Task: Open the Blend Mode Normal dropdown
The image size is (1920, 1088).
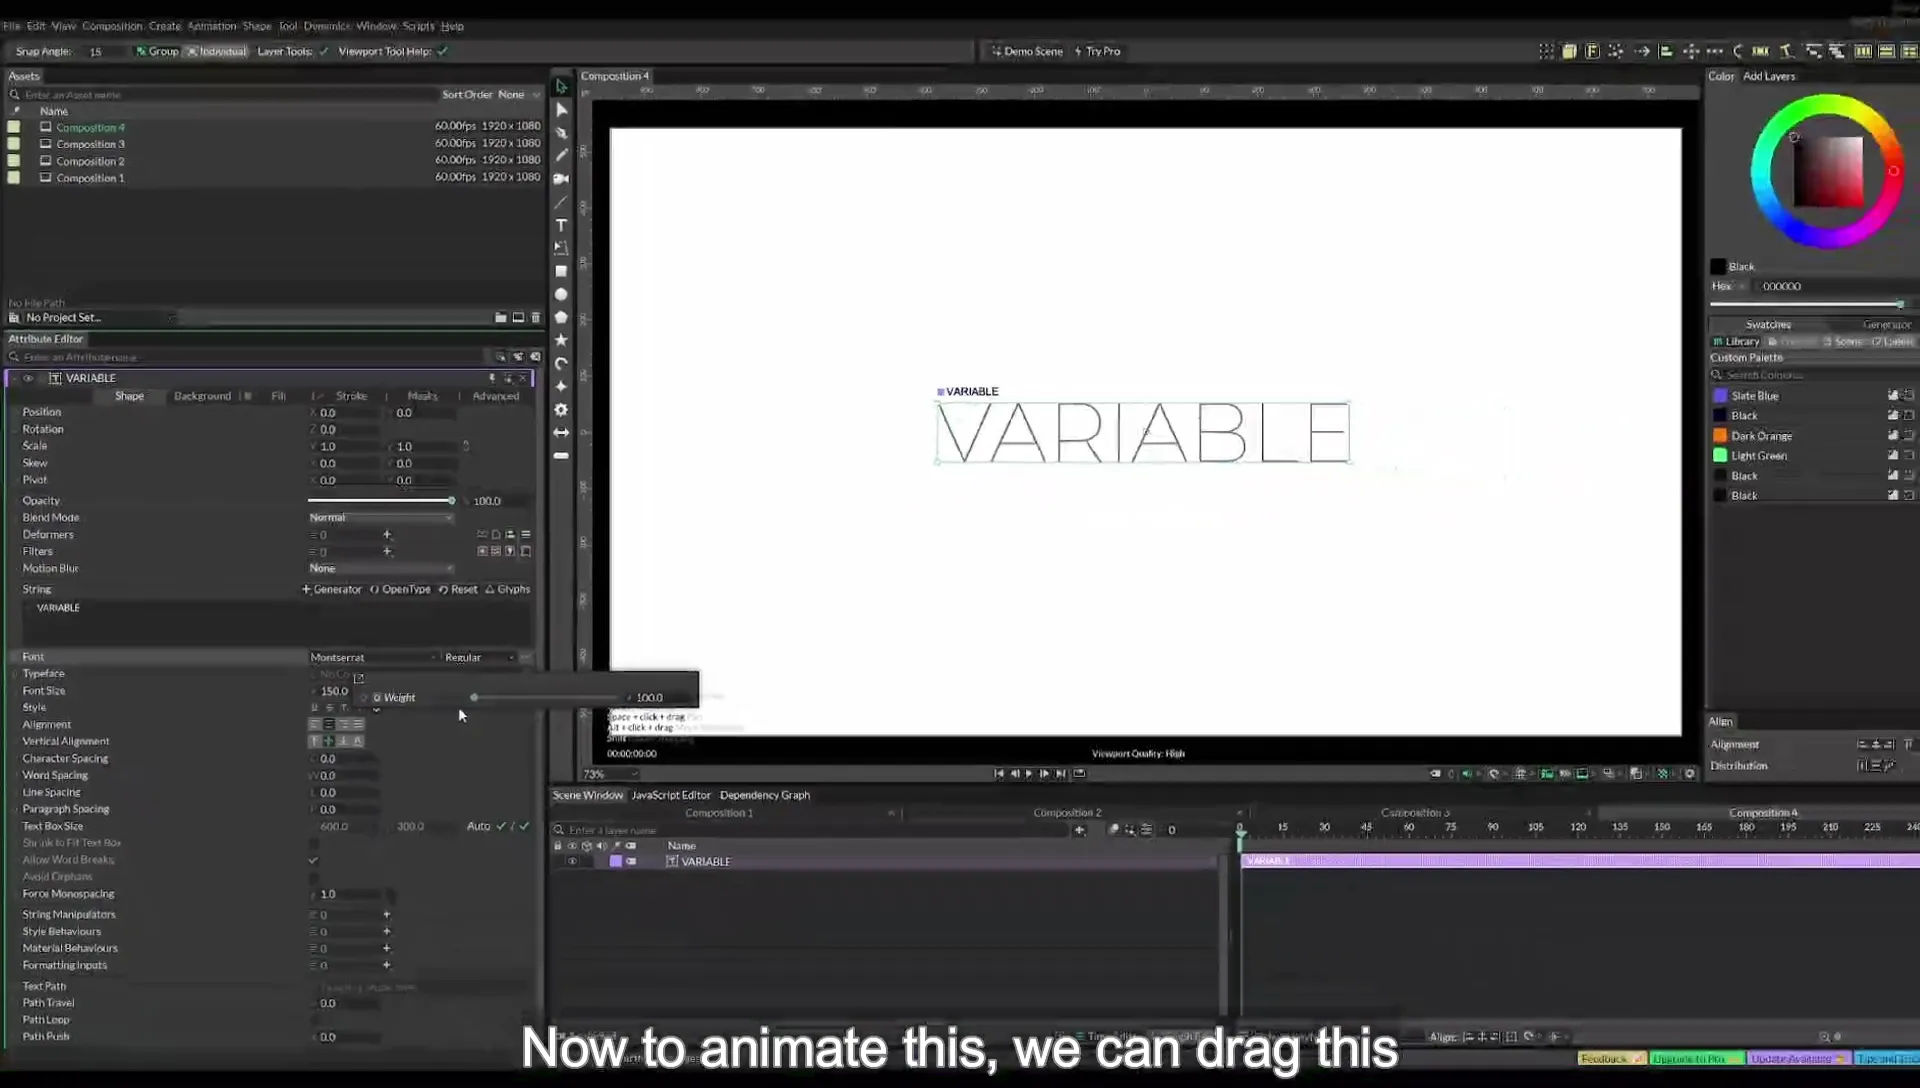Action: [380, 518]
